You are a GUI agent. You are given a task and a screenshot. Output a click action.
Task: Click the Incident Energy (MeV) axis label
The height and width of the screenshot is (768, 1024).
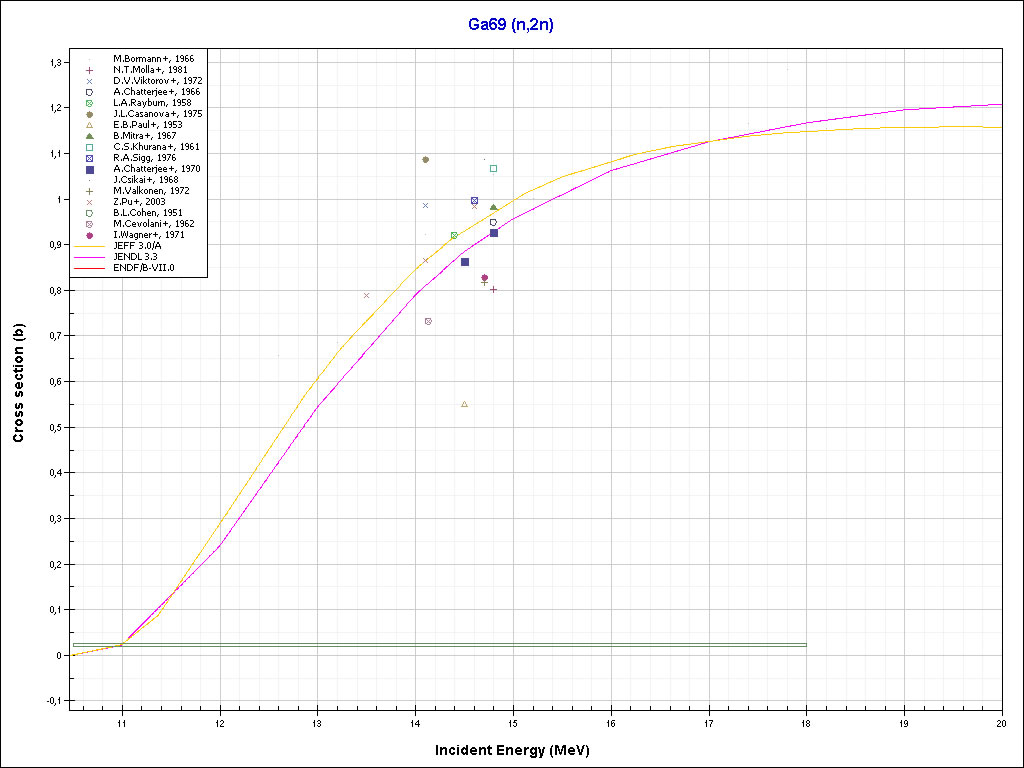pyautogui.click(x=519, y=750)
